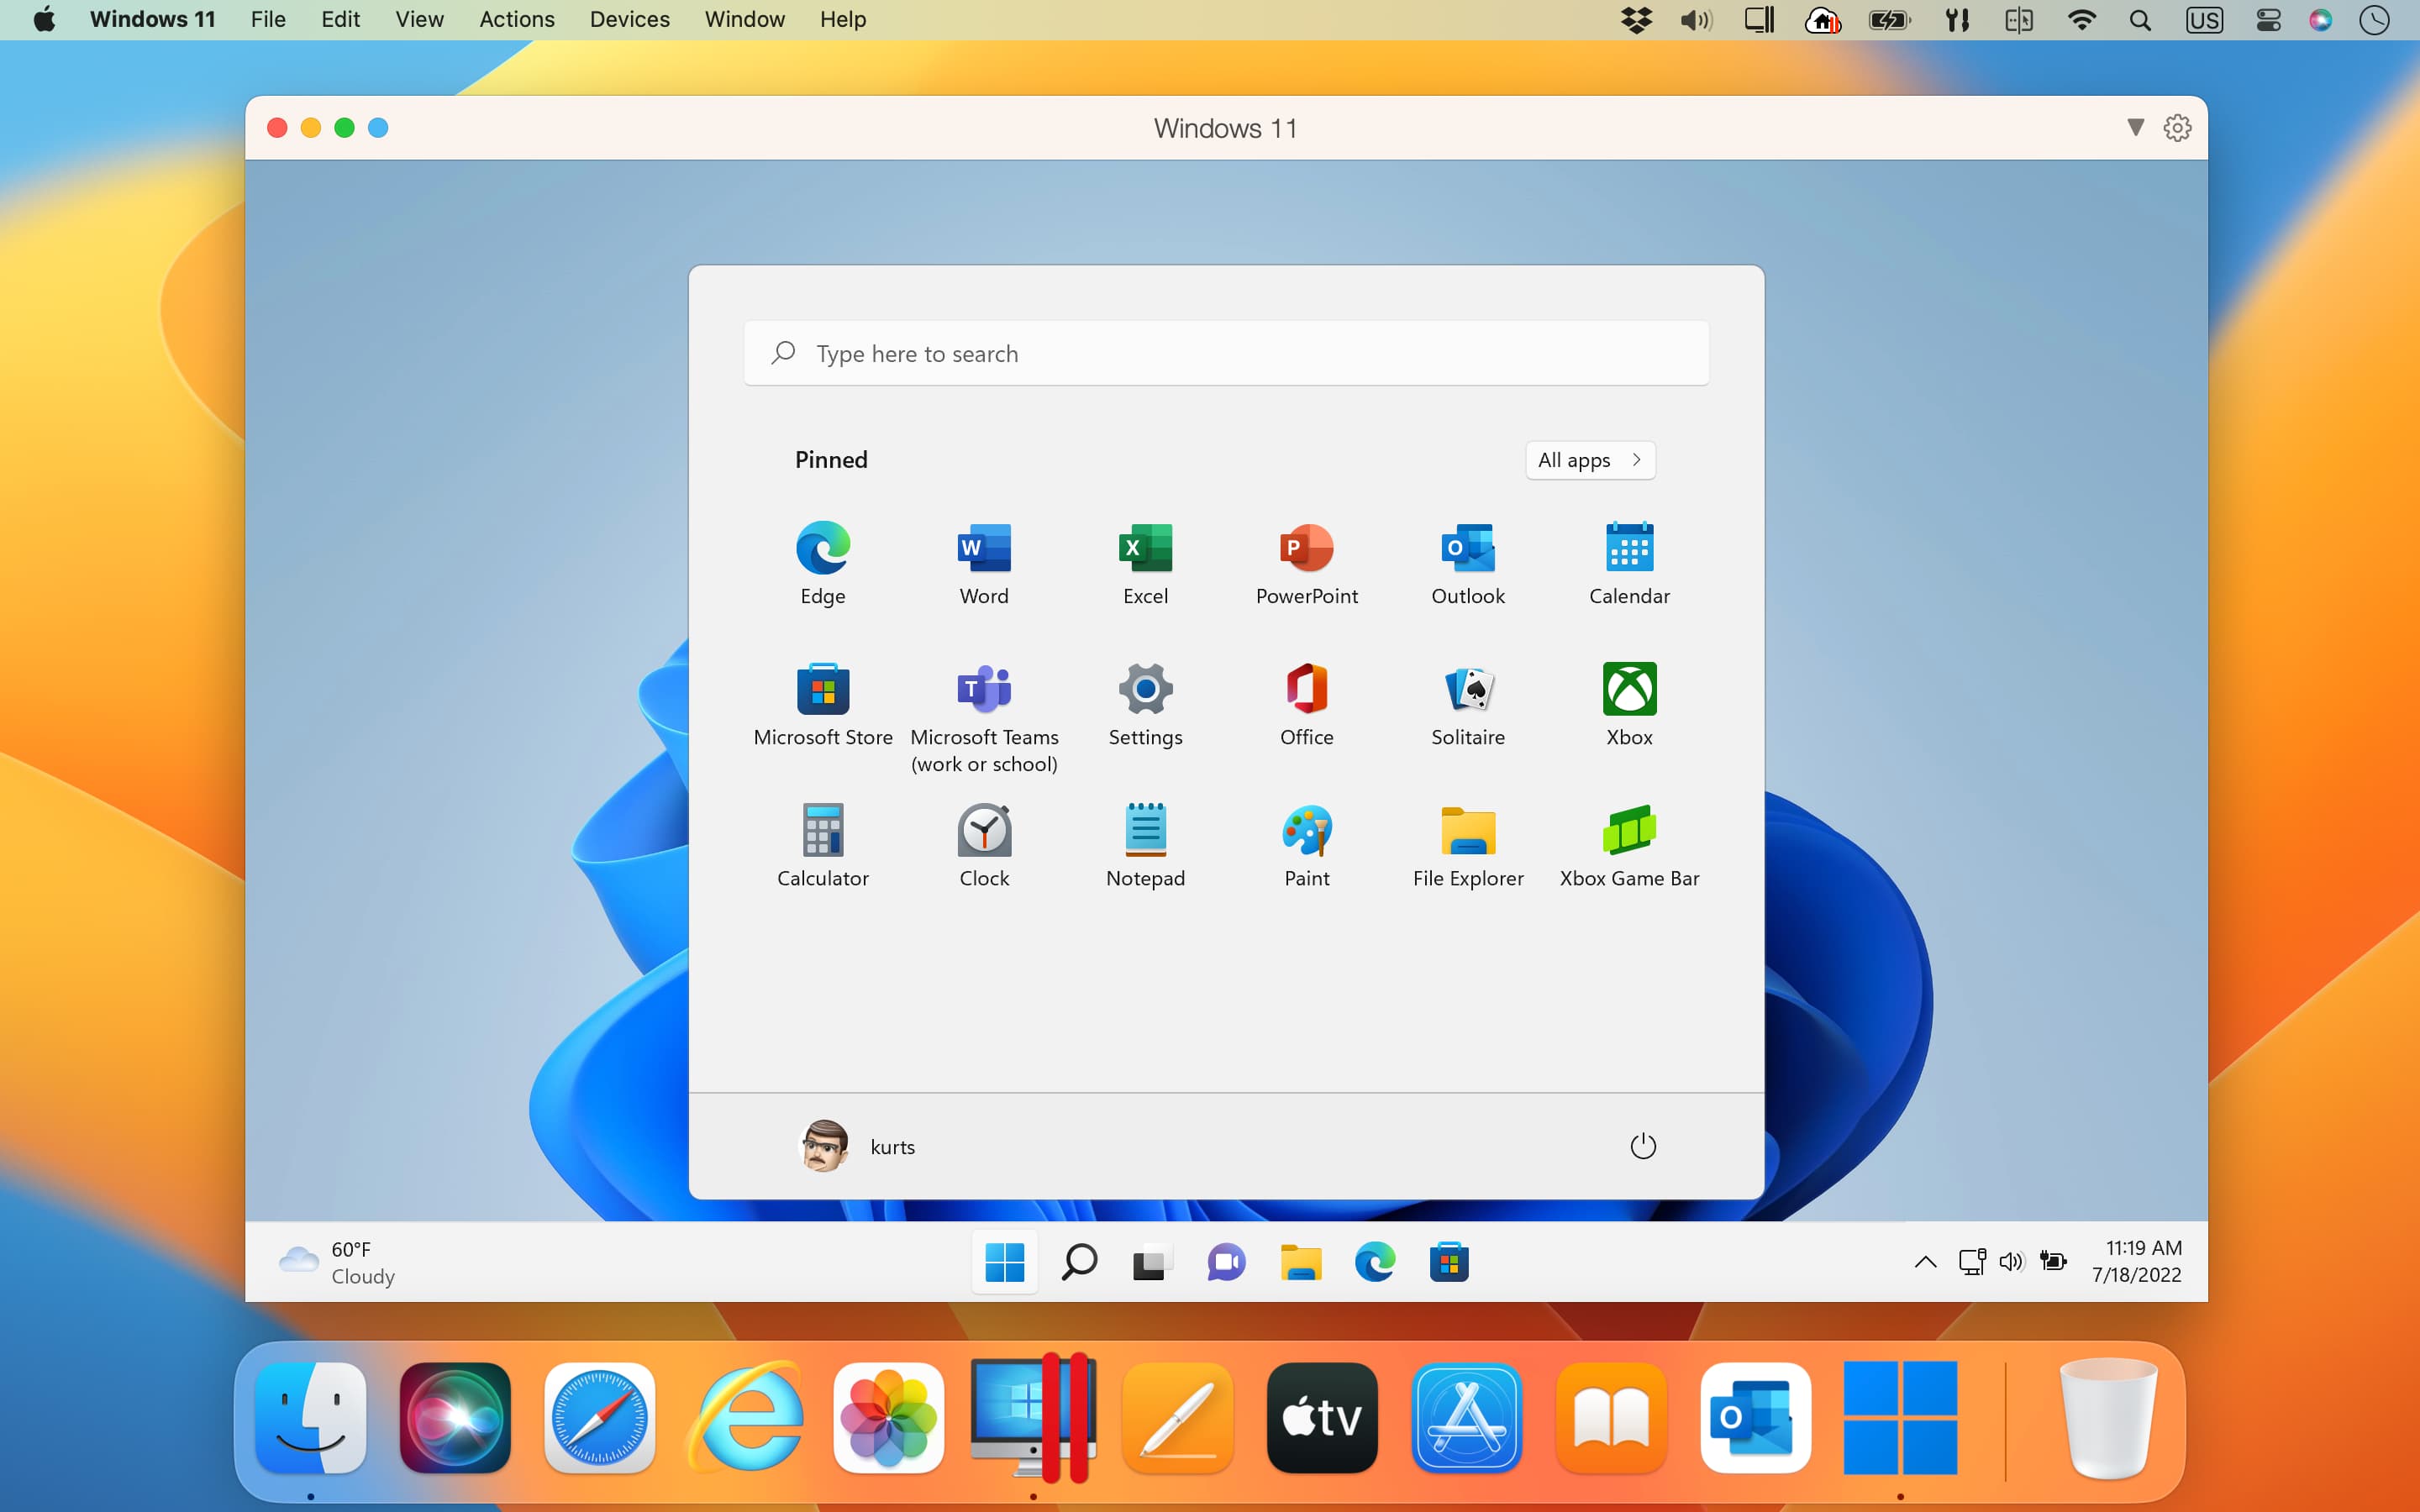Click the power button in the Start menu
Screen dimensions: 2420x1512
click(1641, 1146)
